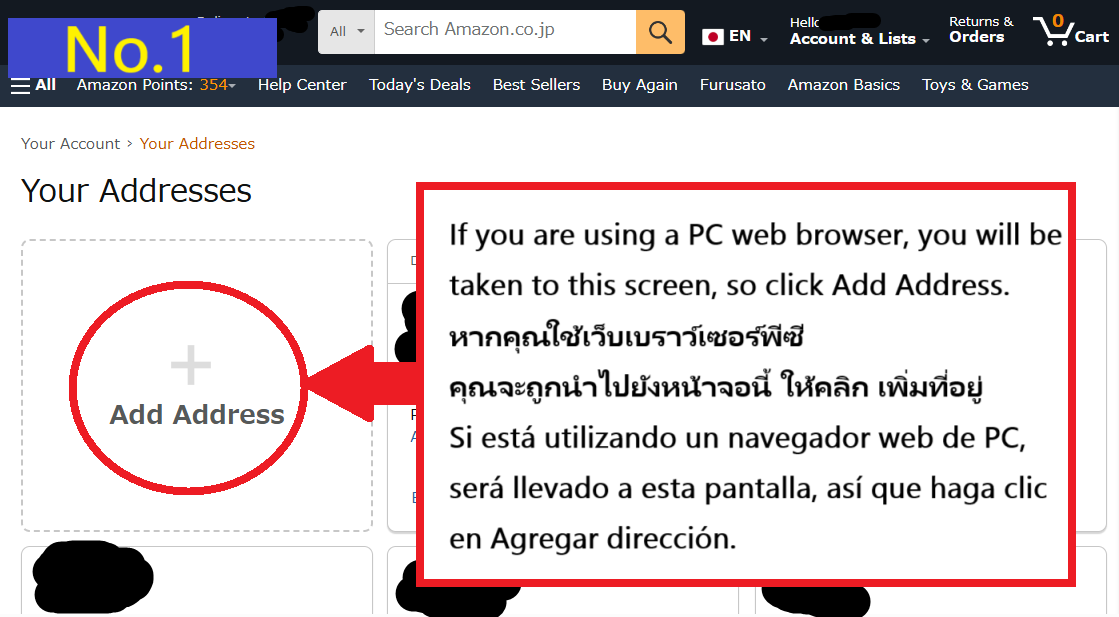Click the Your Account breadcrumb link

click(70, 143)
